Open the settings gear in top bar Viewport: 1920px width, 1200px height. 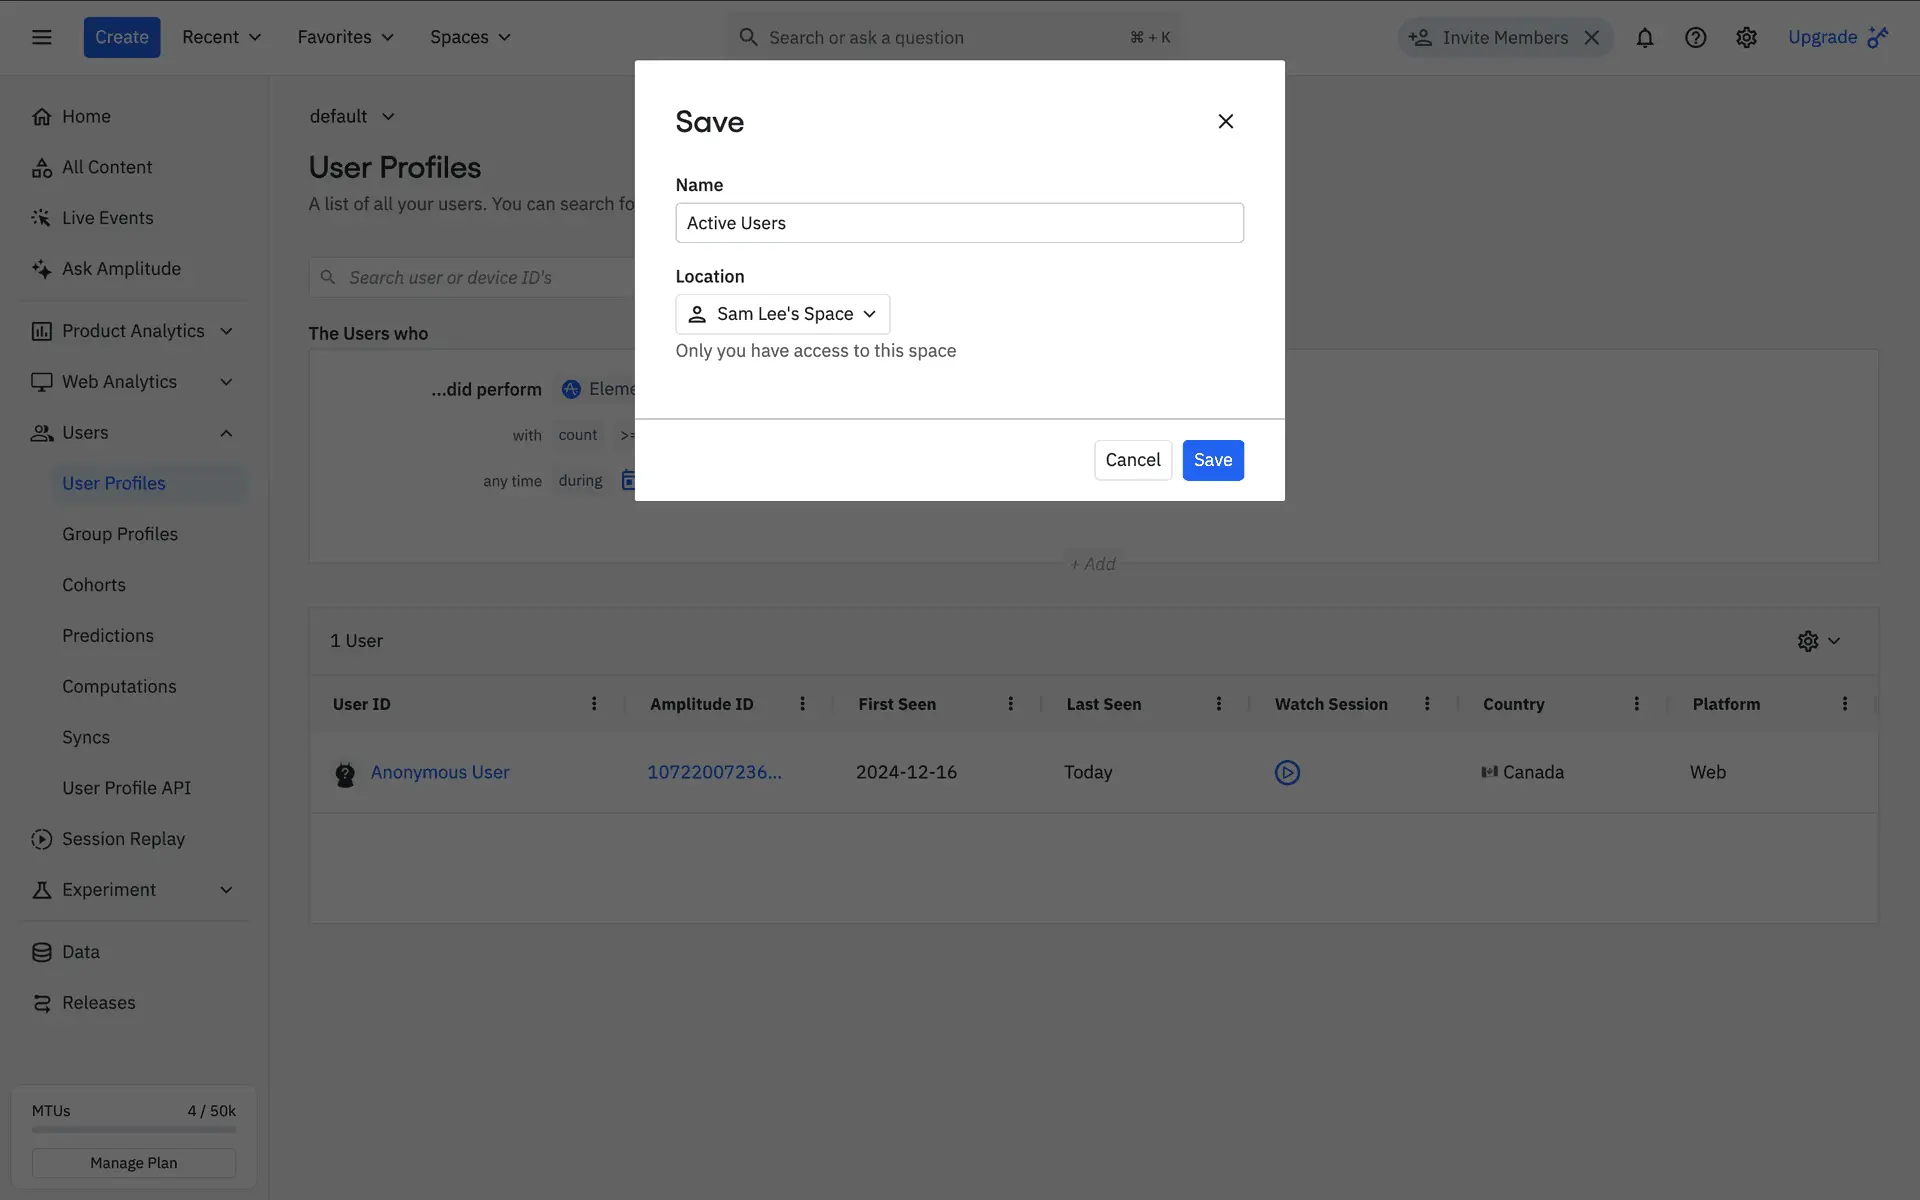tap(1746, 37)
